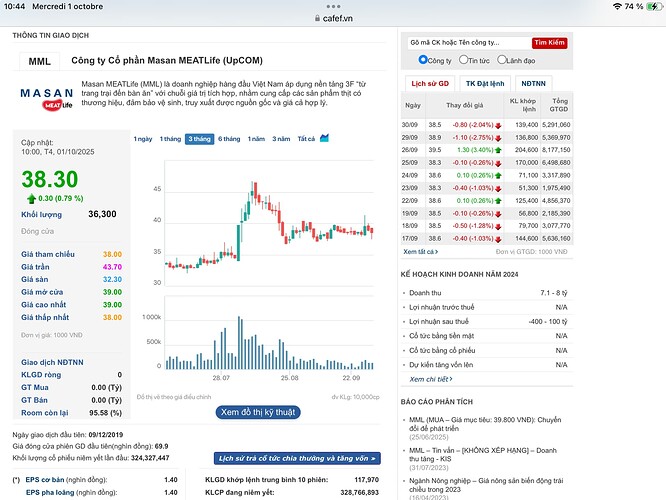The height and width of the screenshot is (500, 666).
Task: Click the red down arrow in 30/09 row
Action: point(498,125)
